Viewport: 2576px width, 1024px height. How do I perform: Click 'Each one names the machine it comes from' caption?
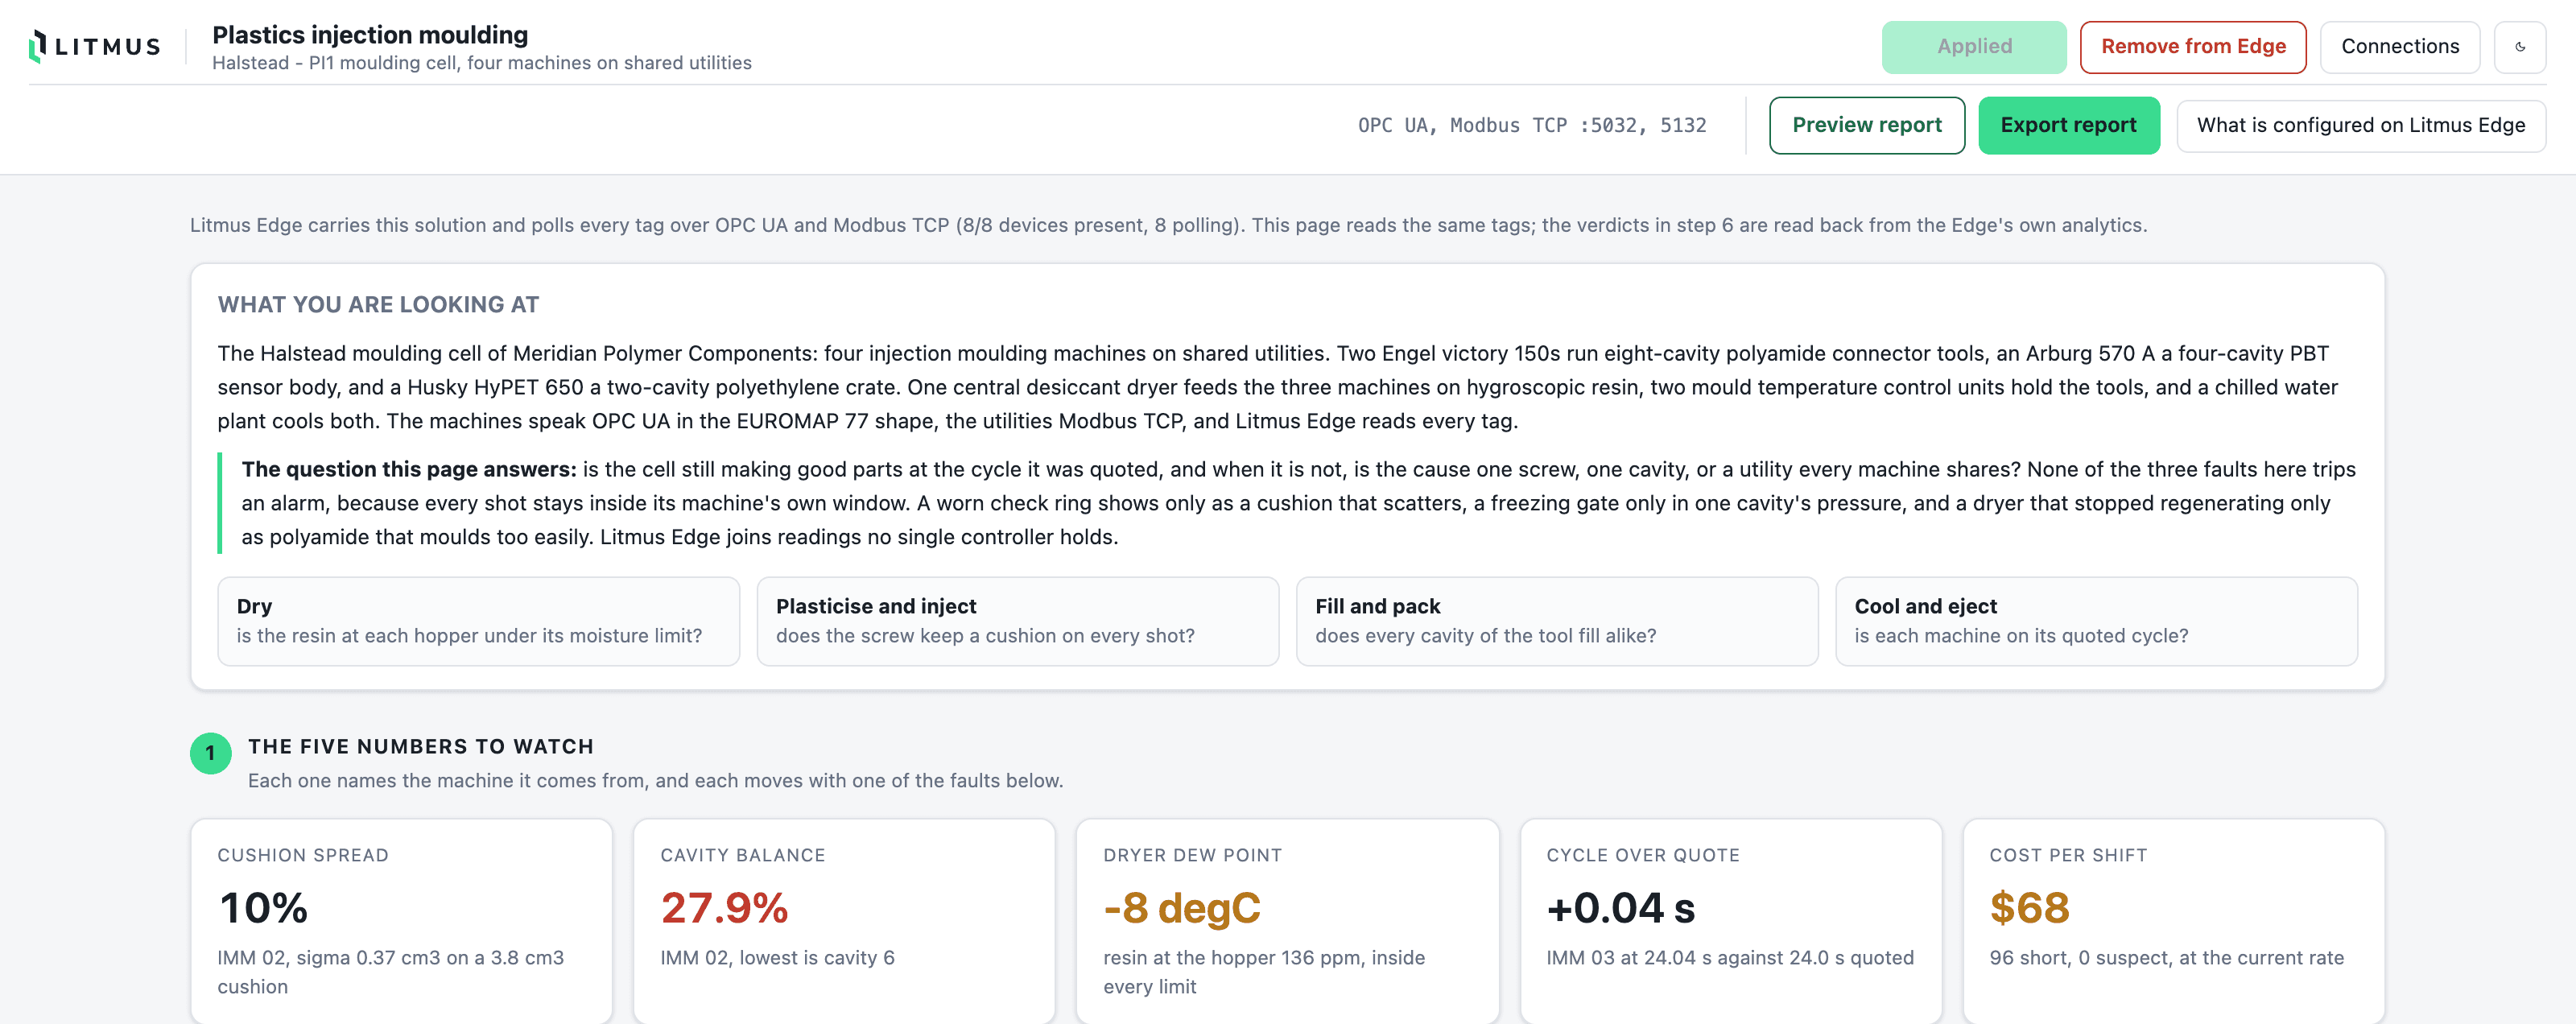(x=655, y=781)
